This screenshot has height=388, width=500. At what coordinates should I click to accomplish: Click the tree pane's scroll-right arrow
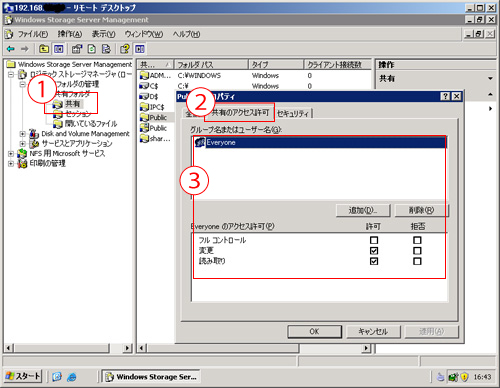coord(127,348)
